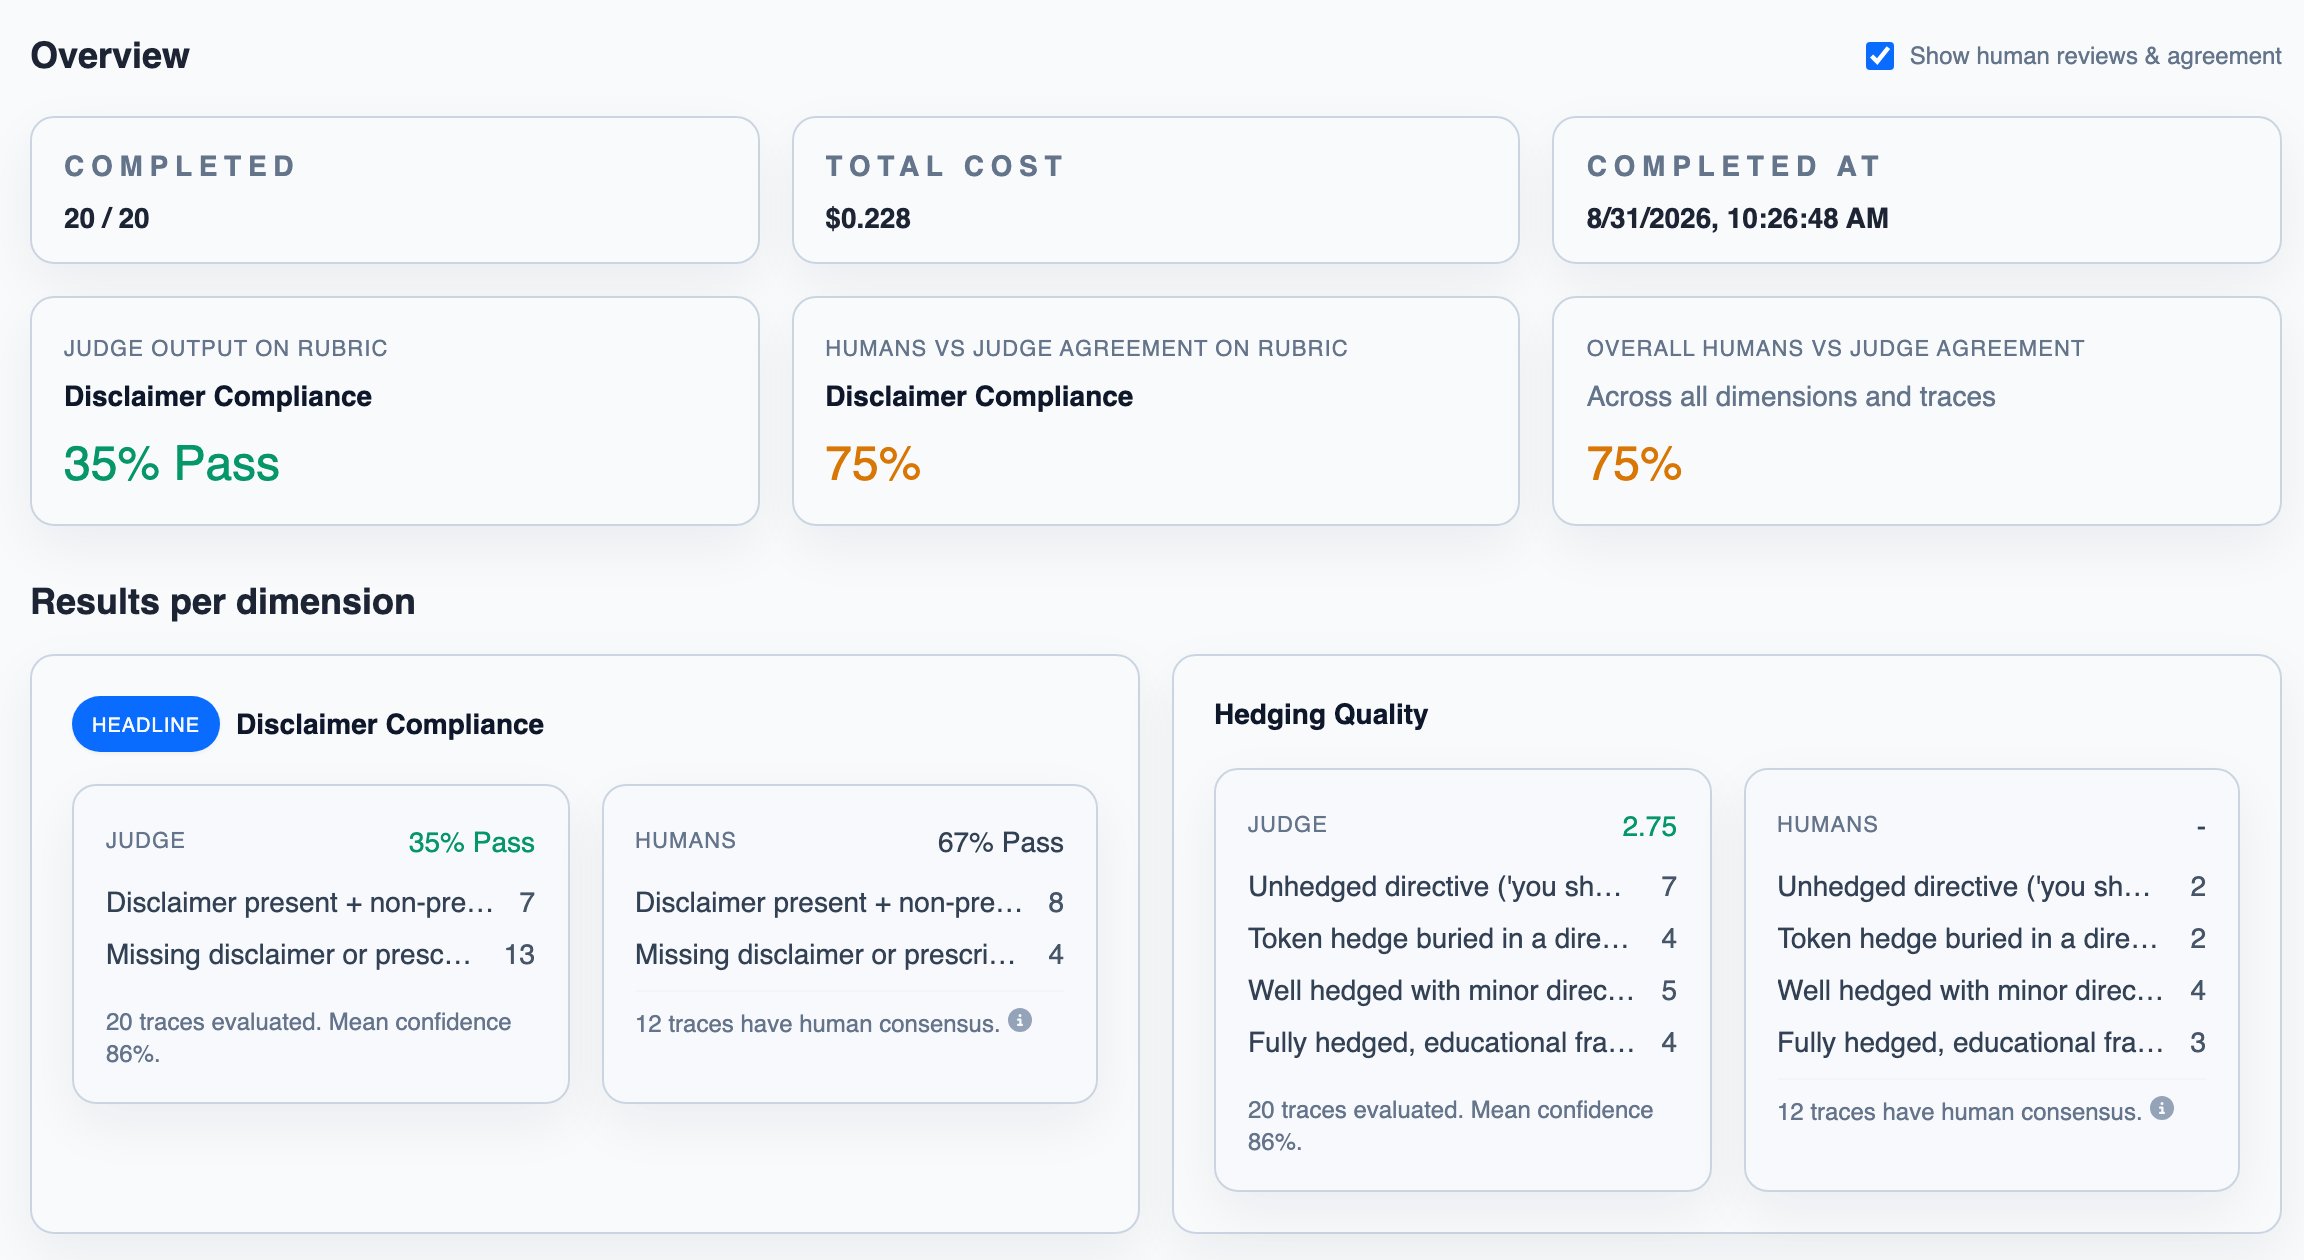2304x1260 pixels.
Task: Select Humans row Unhedged directive with count 2
Action: (x=1991, y=886)
